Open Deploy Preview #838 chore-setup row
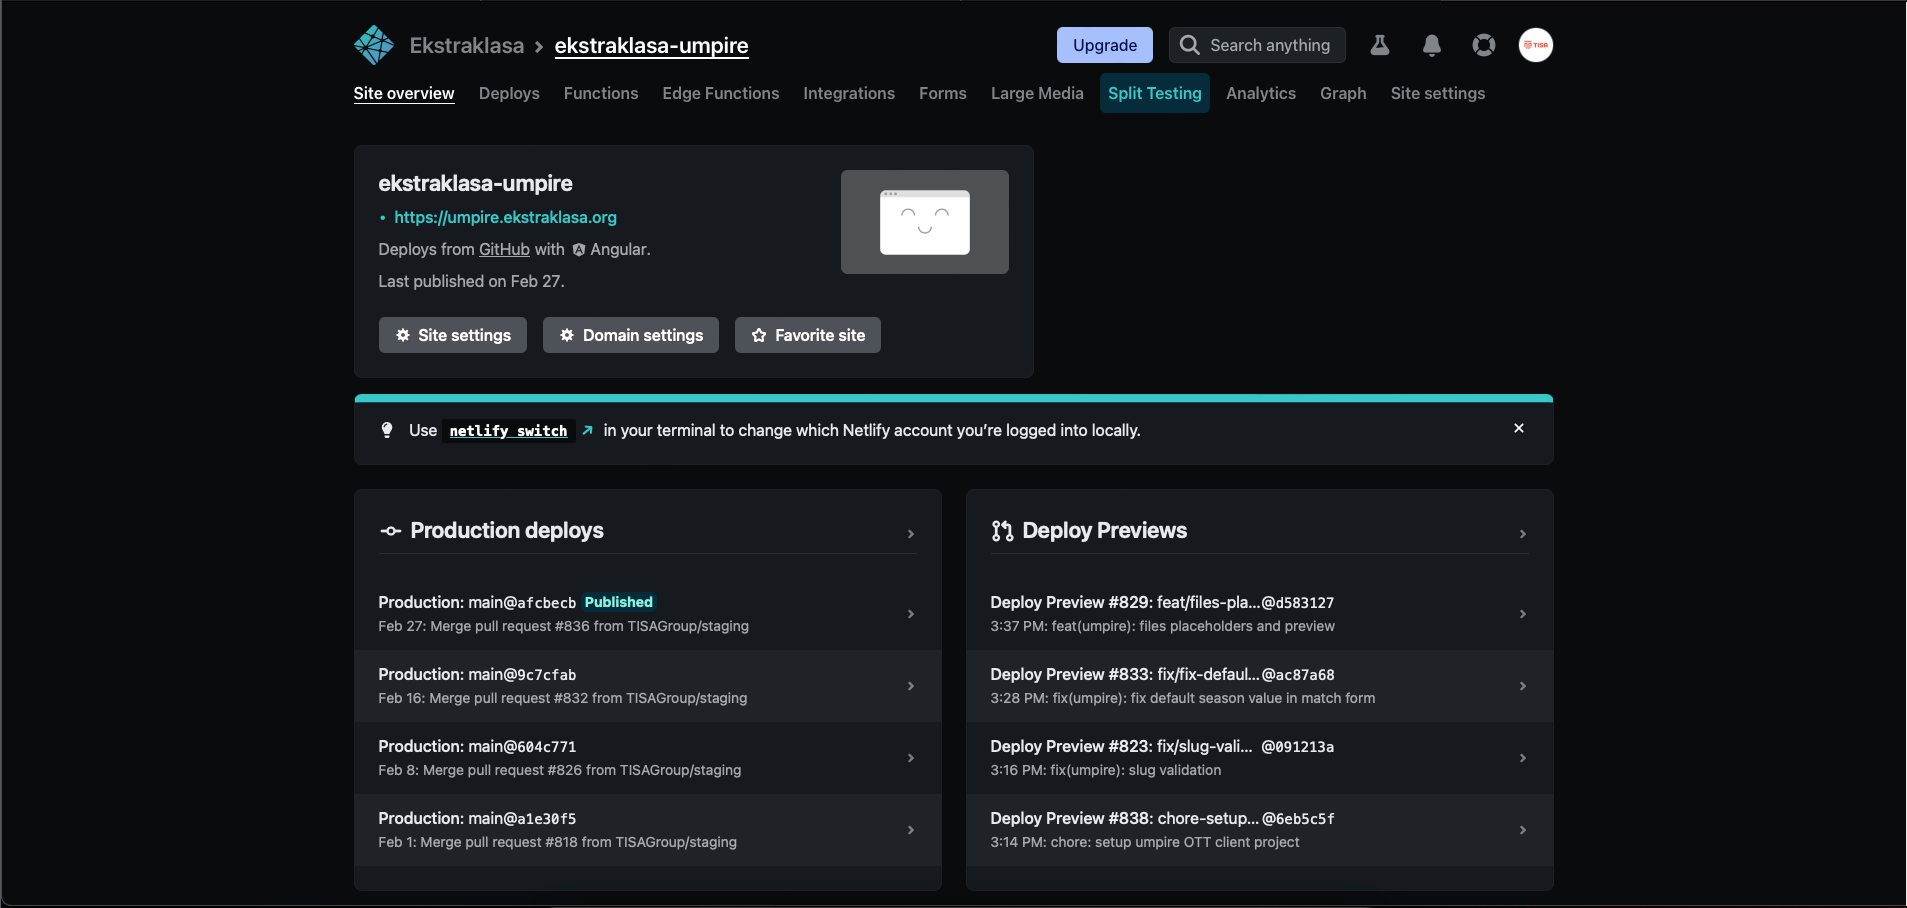 click(x=1260, y=830)
